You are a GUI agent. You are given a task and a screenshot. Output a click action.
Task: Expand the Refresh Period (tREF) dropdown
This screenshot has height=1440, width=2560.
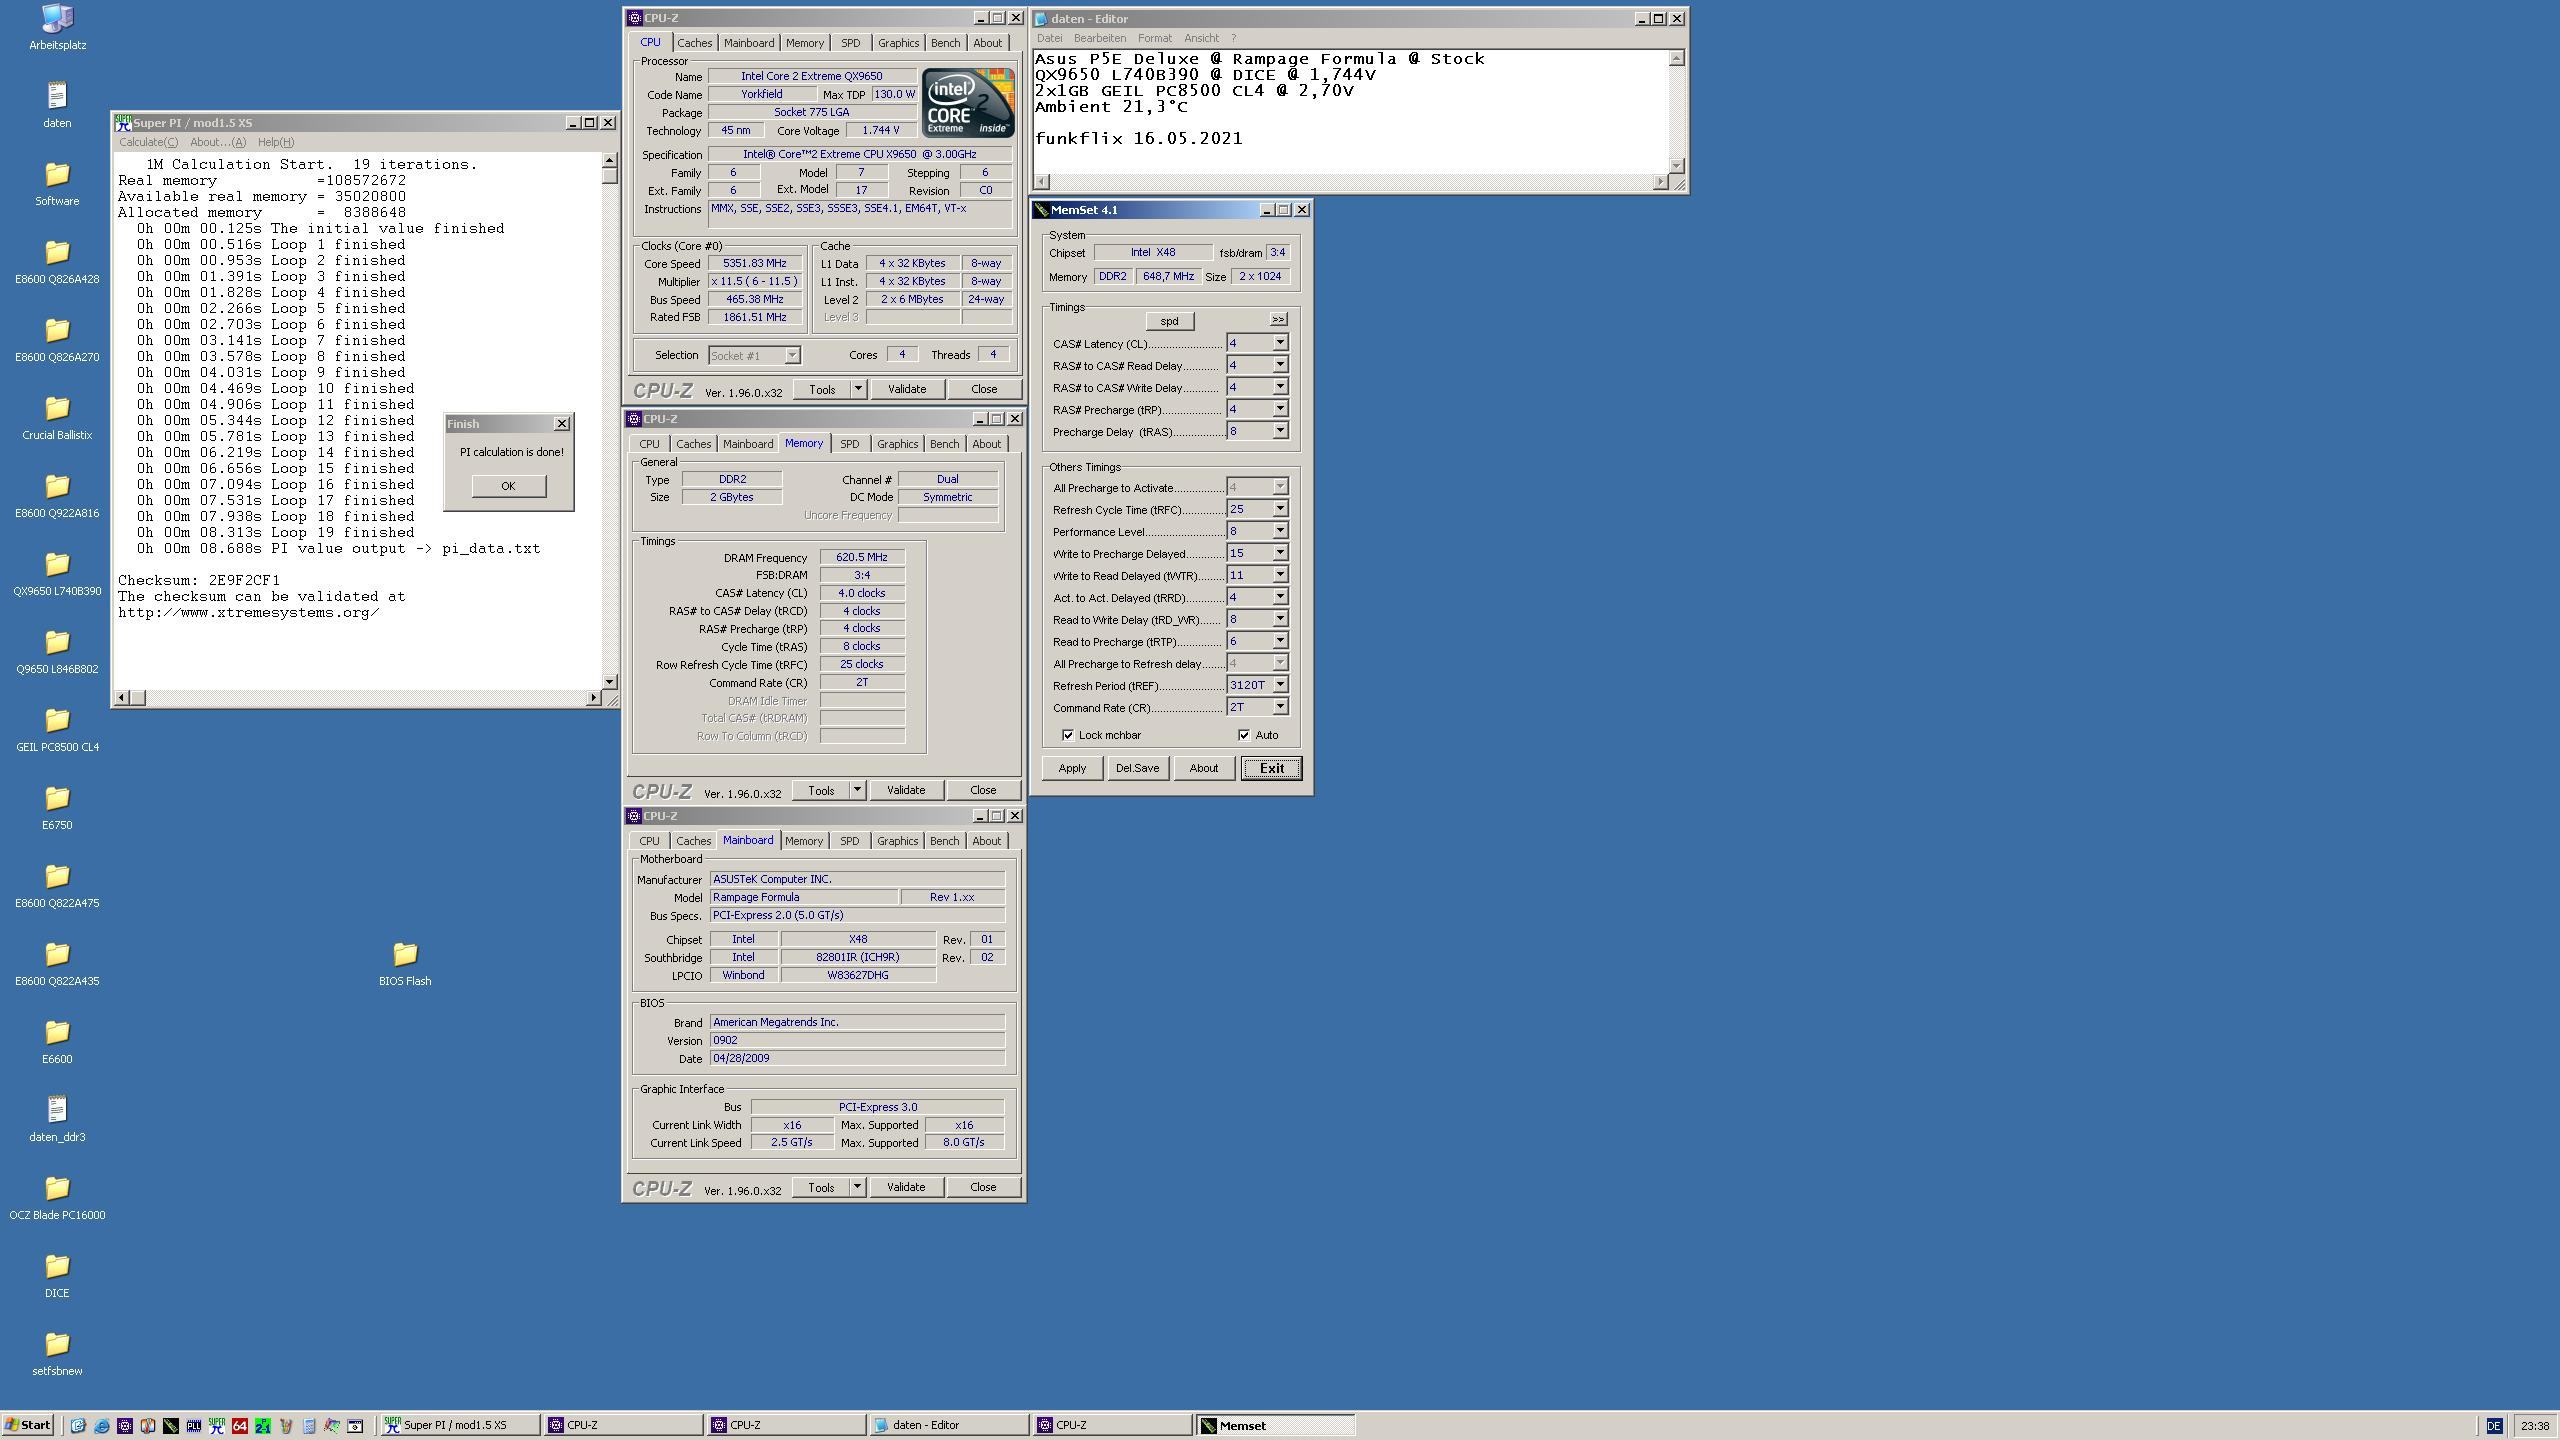(1279, 685)
